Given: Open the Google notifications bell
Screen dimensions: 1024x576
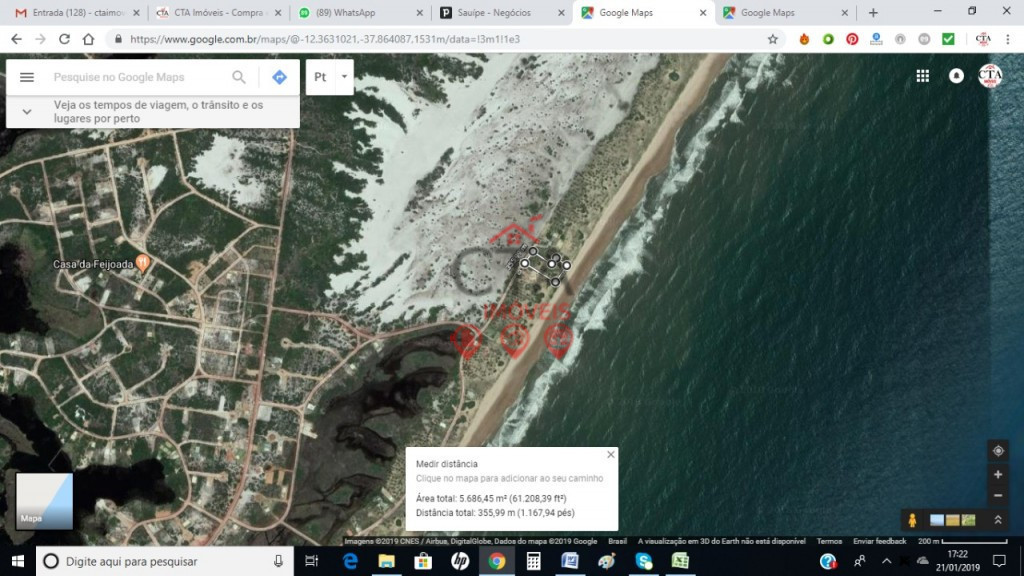Looking at the screenshot, I should (956, 76).
